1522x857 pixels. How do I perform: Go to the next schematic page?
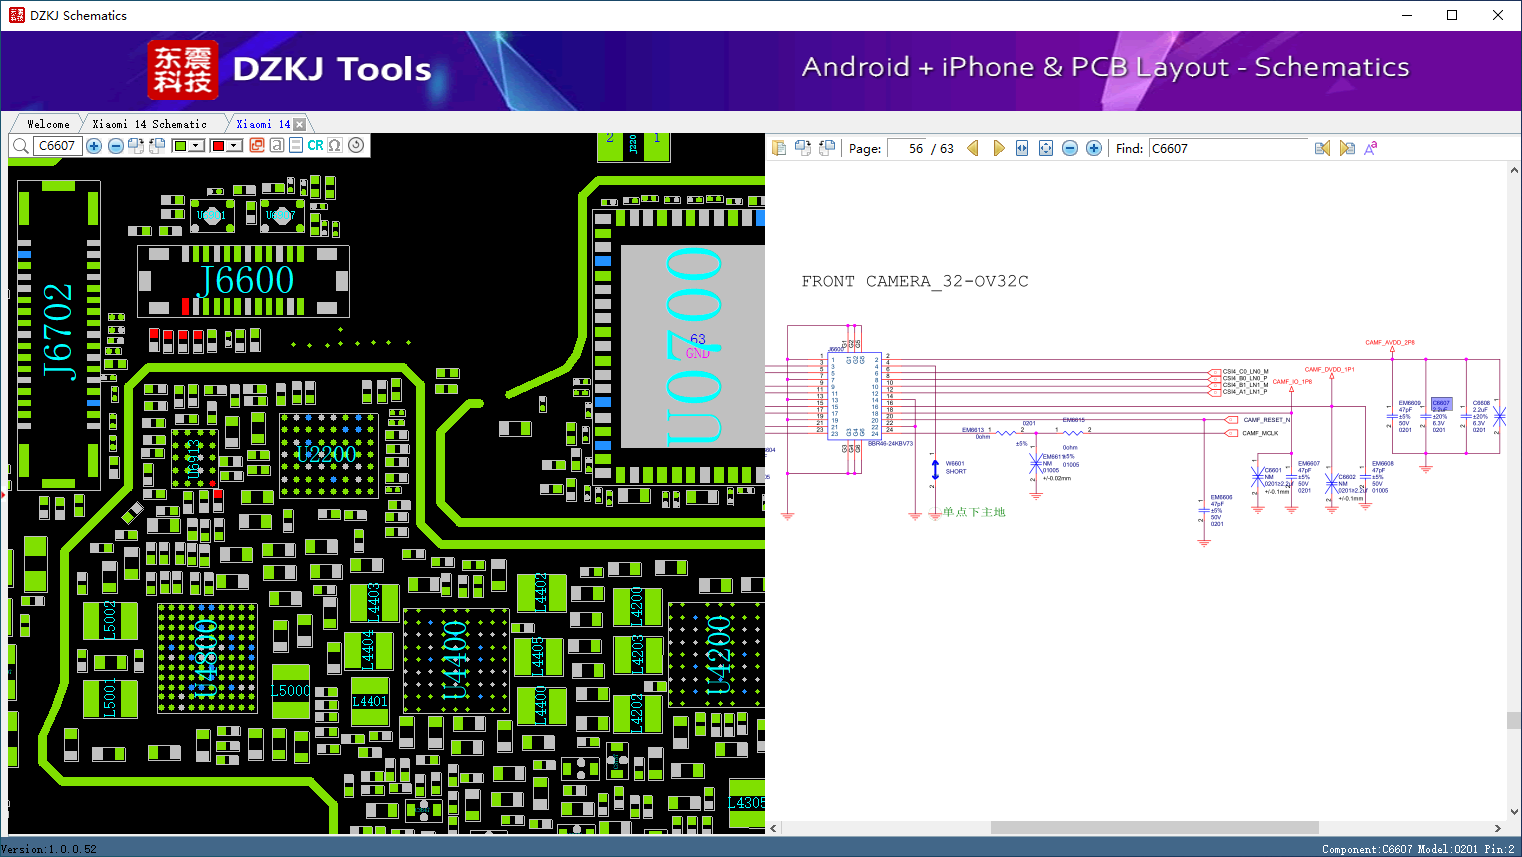998,148
